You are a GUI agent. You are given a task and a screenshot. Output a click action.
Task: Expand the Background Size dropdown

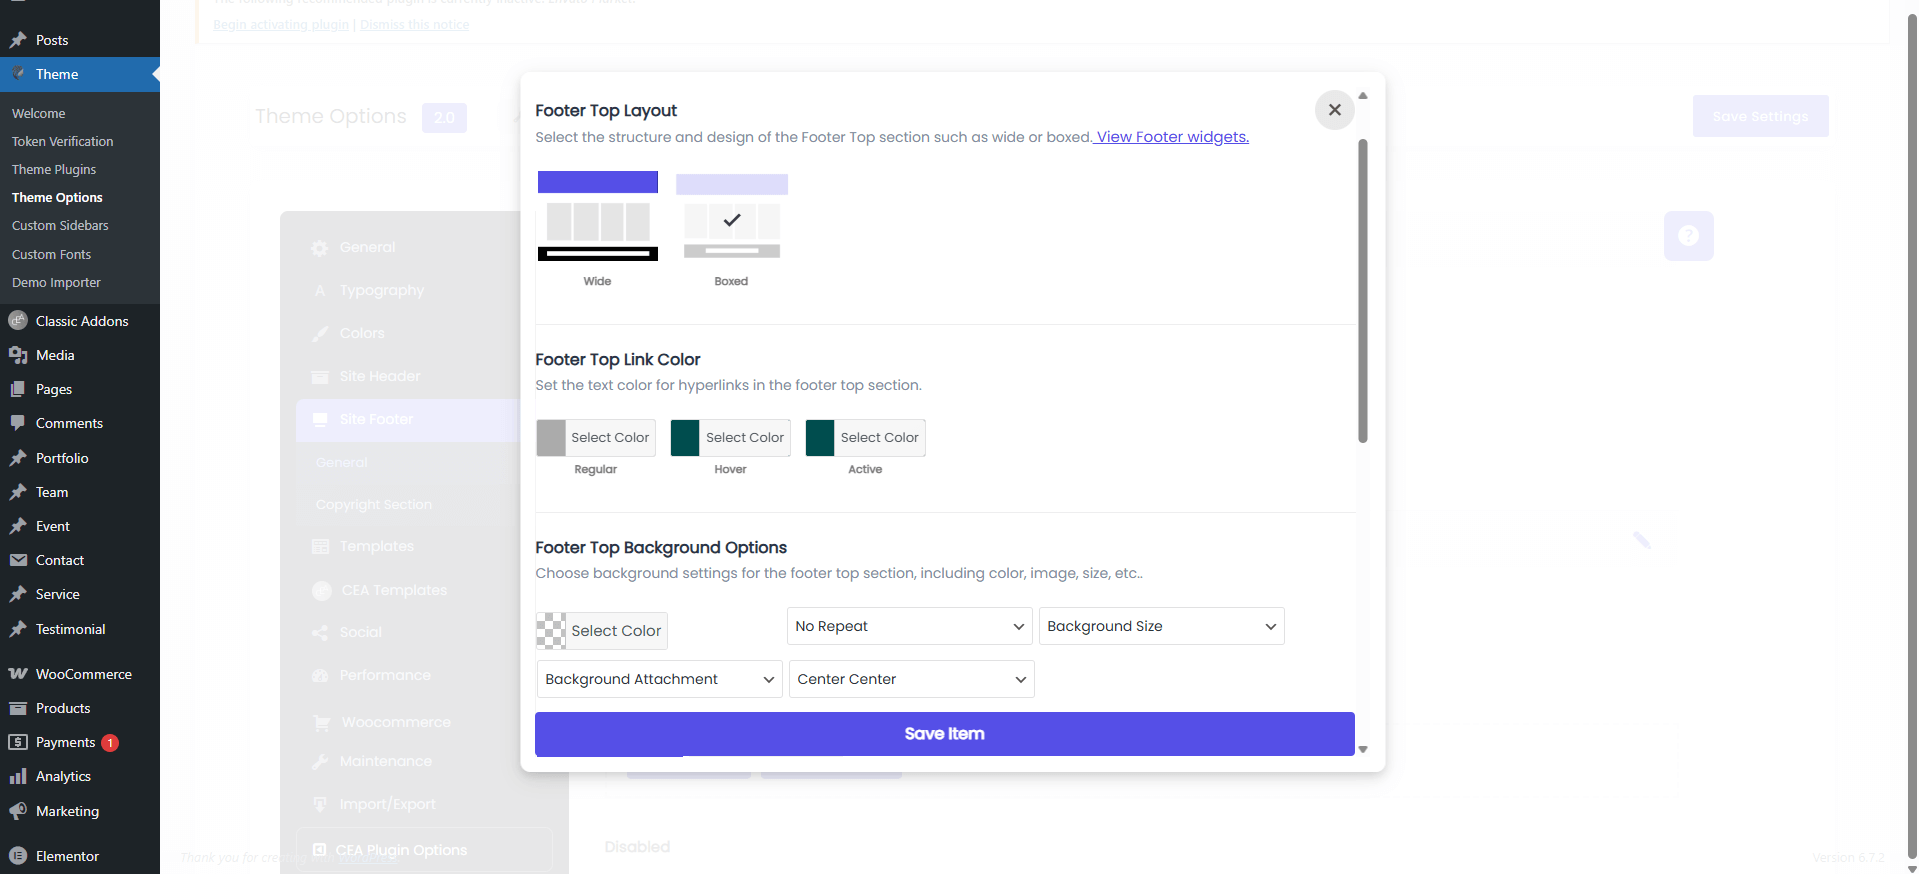(1161, 626)
